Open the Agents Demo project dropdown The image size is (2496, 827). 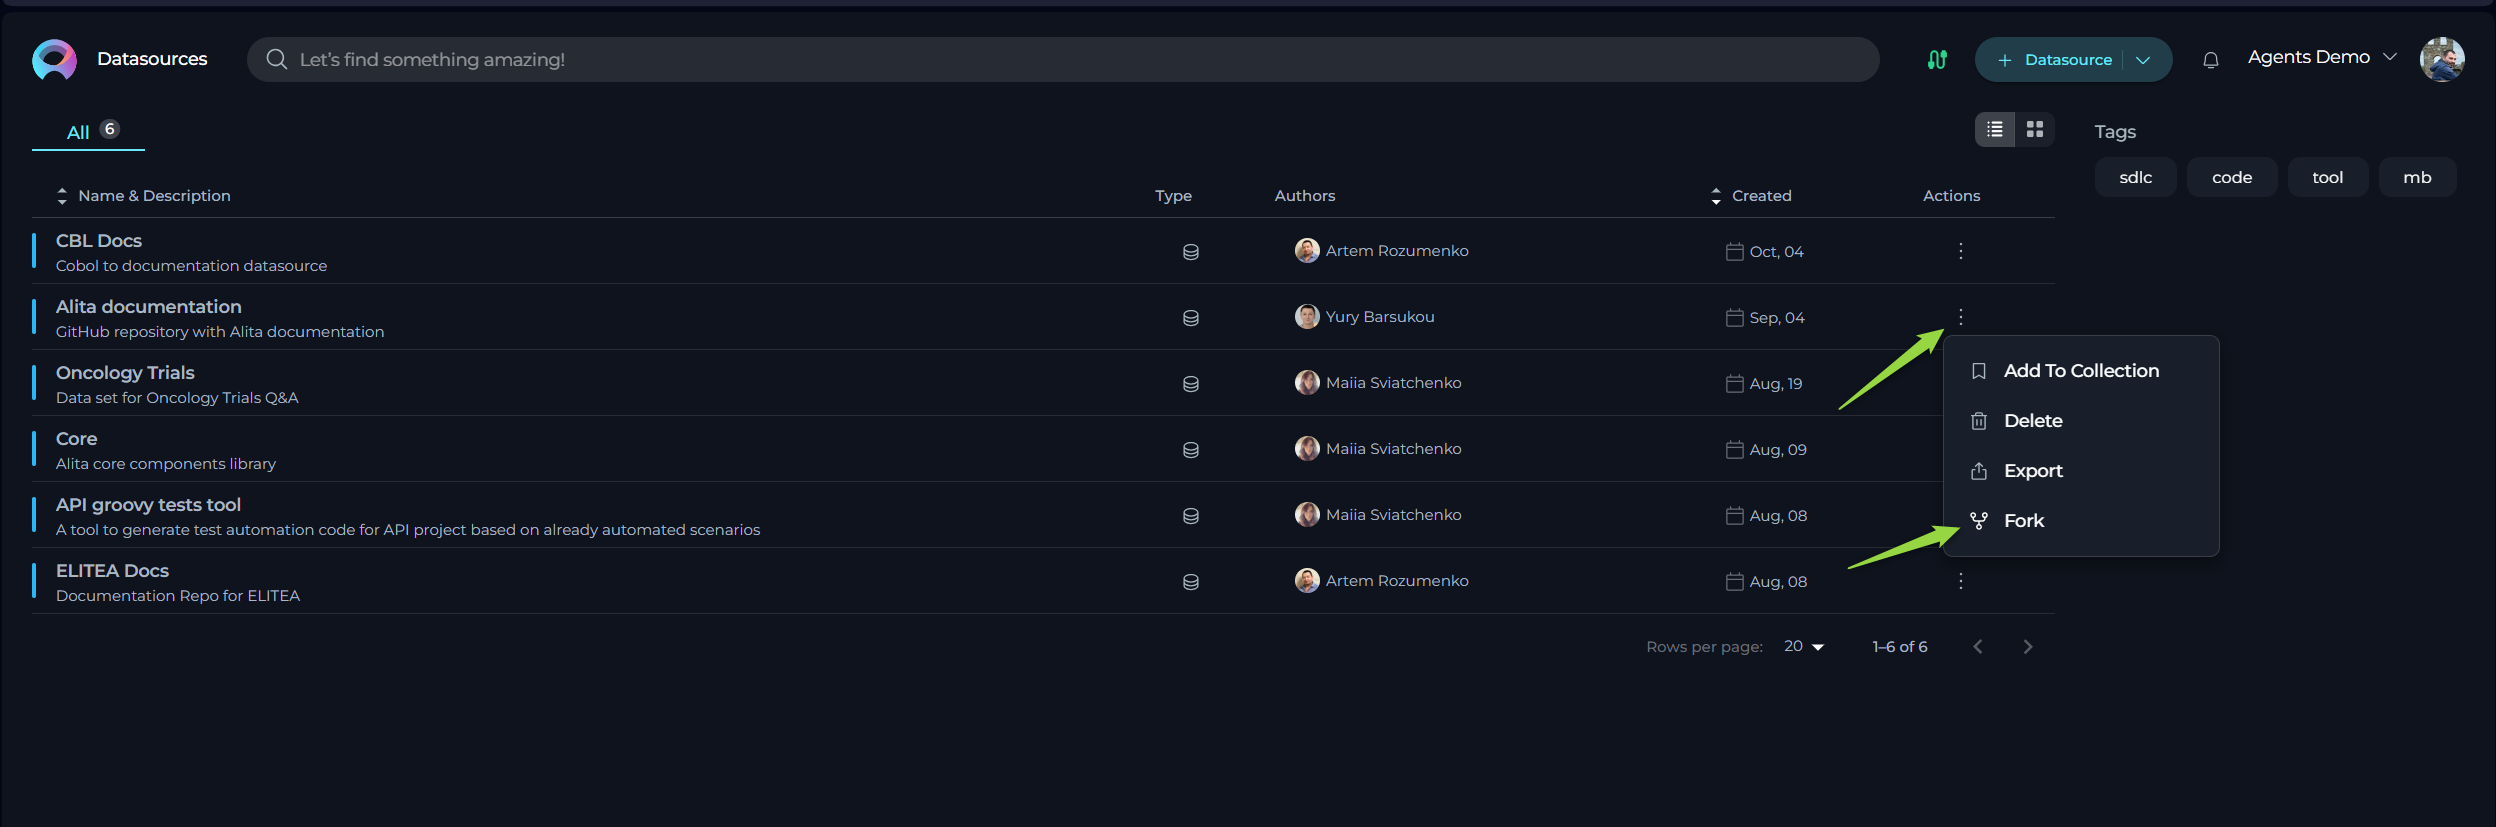pos(2322,57)
